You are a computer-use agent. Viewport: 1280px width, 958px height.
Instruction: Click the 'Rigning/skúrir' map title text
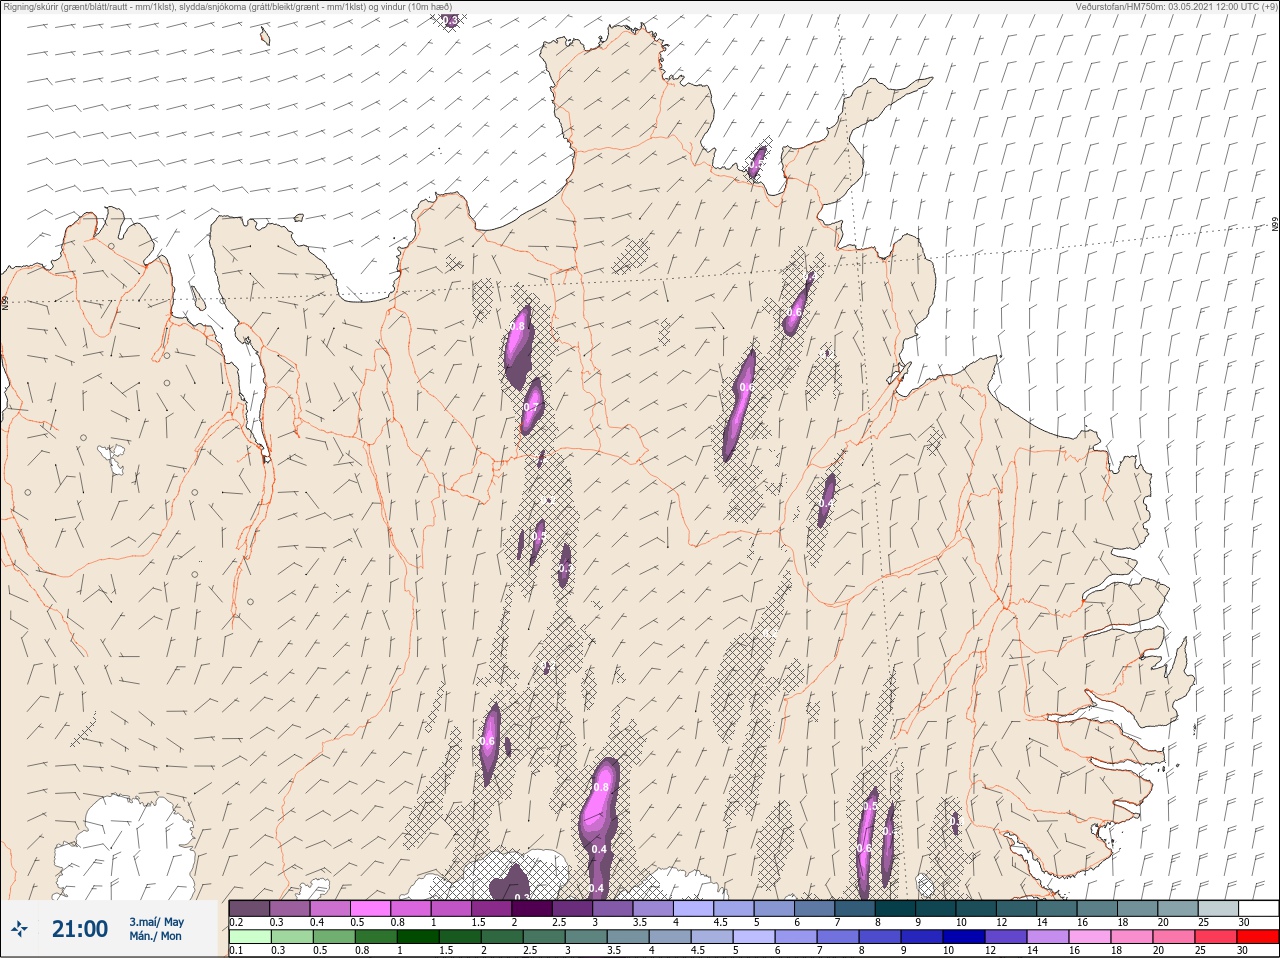pos(30,7)
